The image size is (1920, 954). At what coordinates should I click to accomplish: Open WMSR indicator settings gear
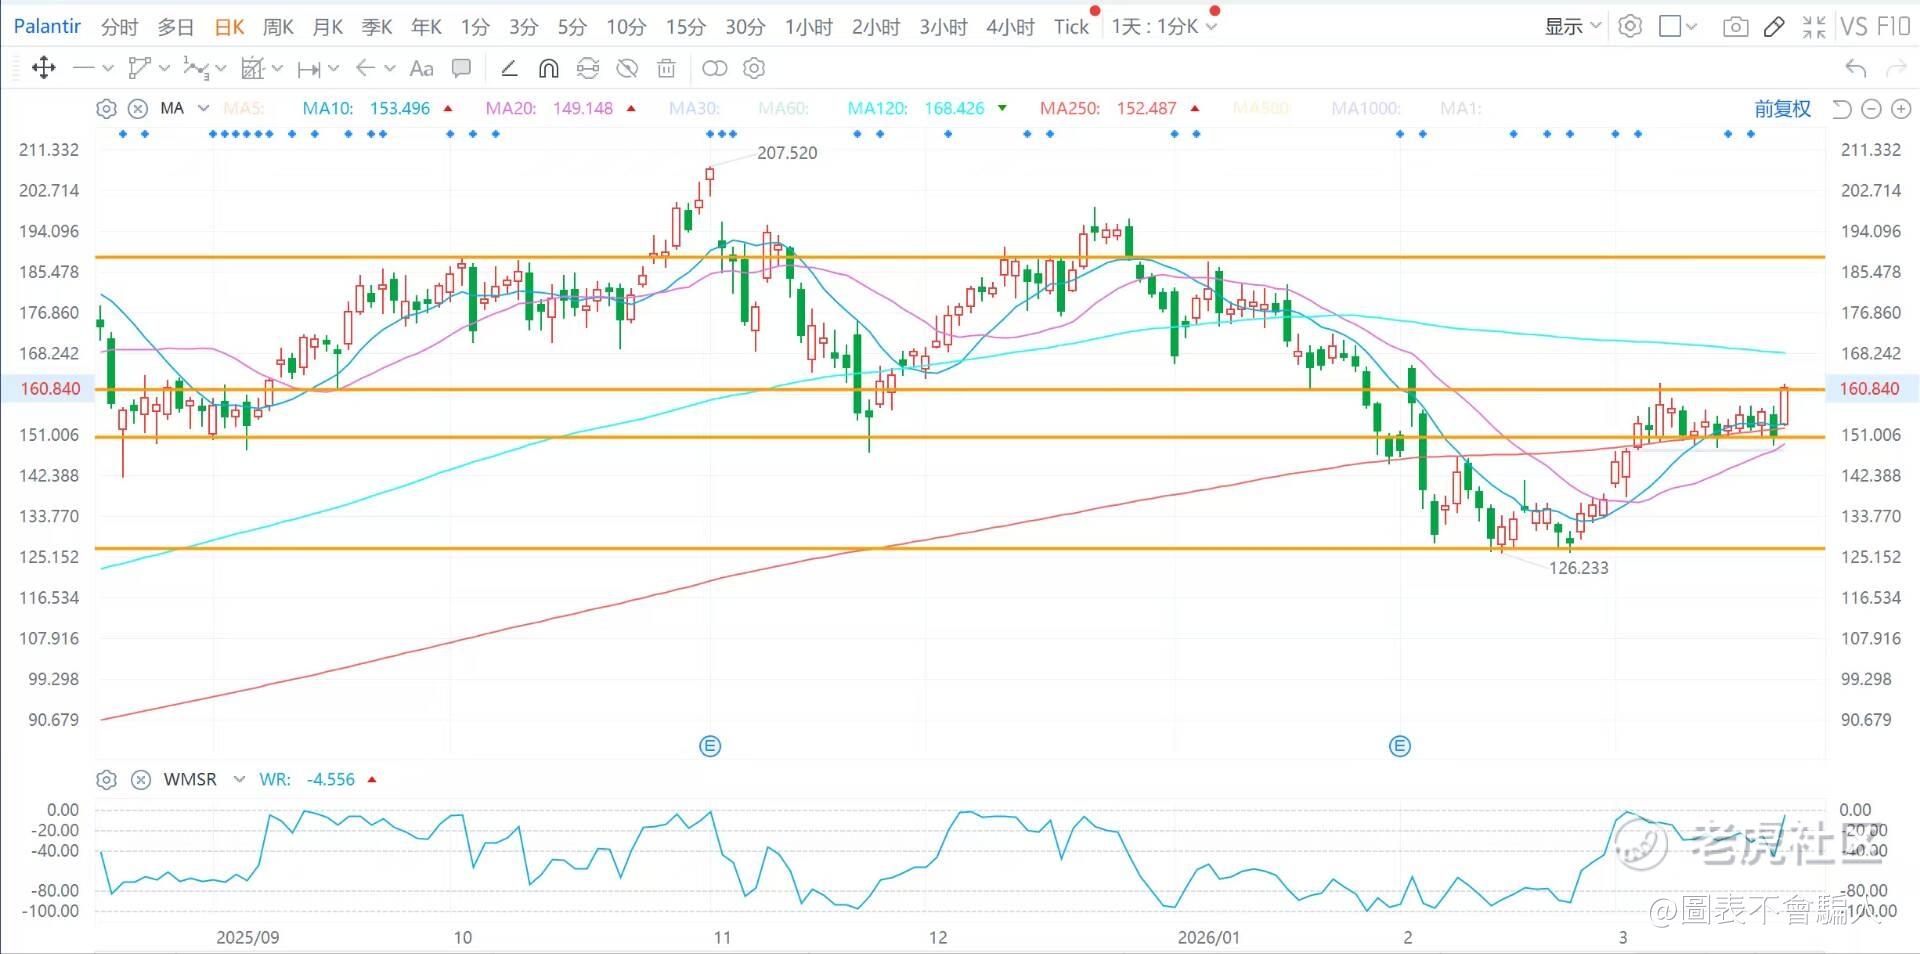[106, 779]
